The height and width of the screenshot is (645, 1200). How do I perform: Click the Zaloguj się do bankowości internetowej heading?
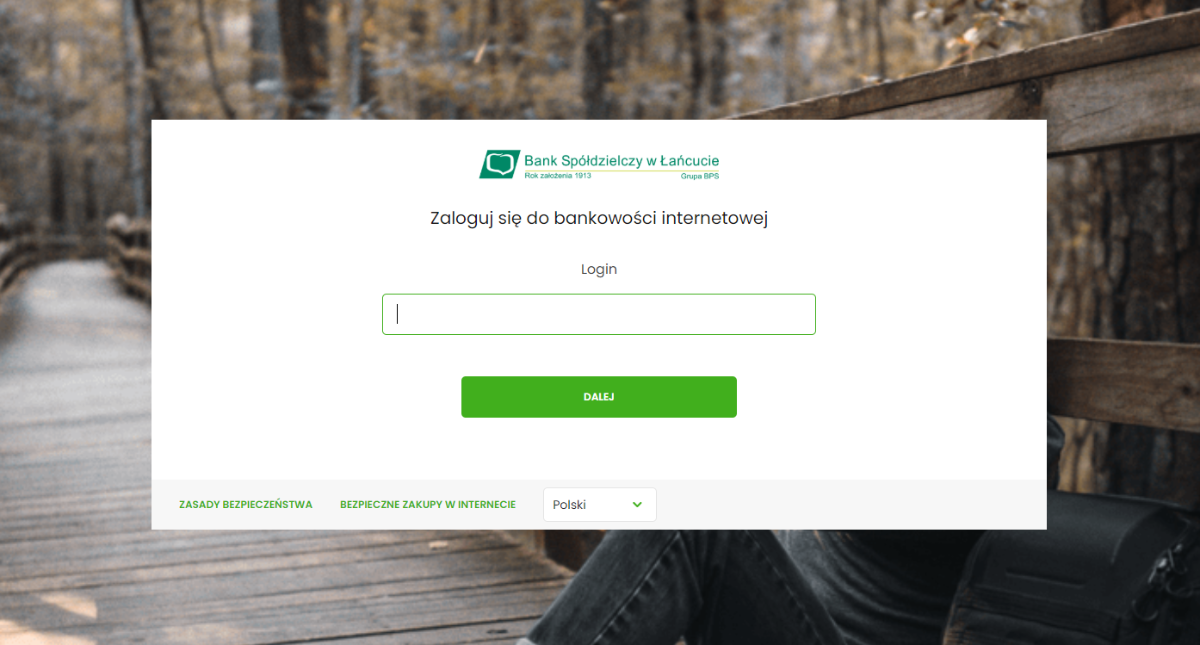[x=599, y=218]
